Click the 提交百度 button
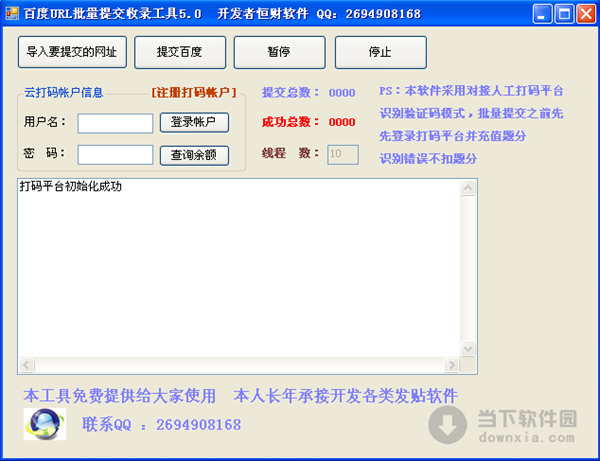Viewport: 600px width, 461px height. pos(180,52)
